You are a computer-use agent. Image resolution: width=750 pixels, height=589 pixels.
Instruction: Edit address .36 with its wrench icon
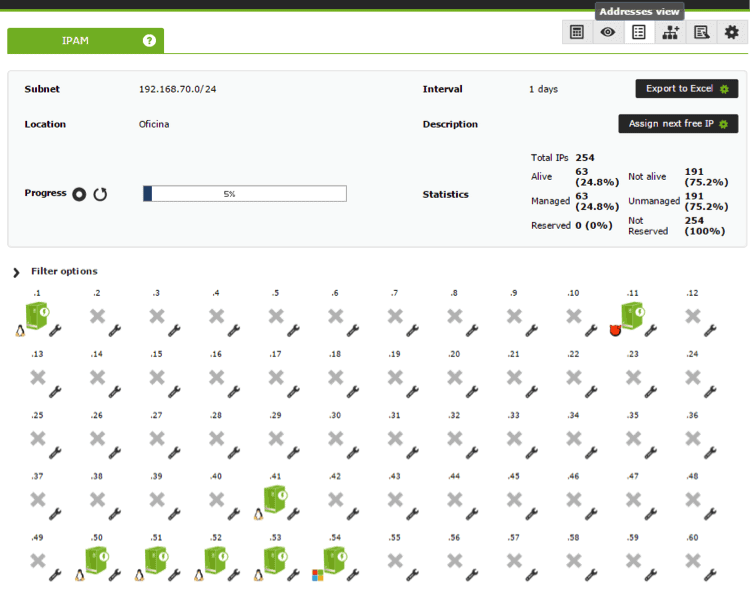710,453
